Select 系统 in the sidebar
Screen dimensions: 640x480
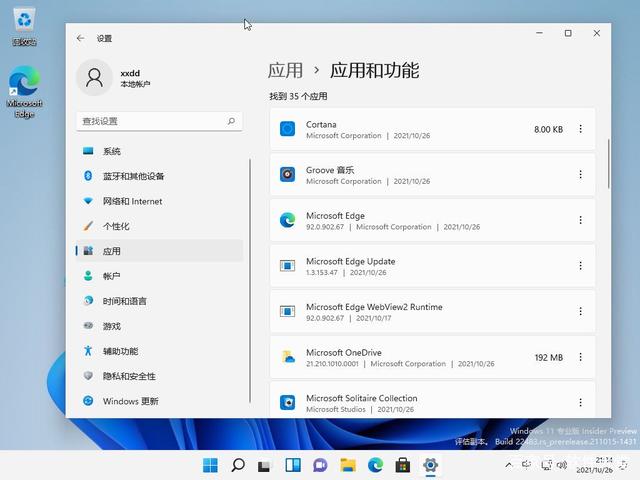[111, 151]
